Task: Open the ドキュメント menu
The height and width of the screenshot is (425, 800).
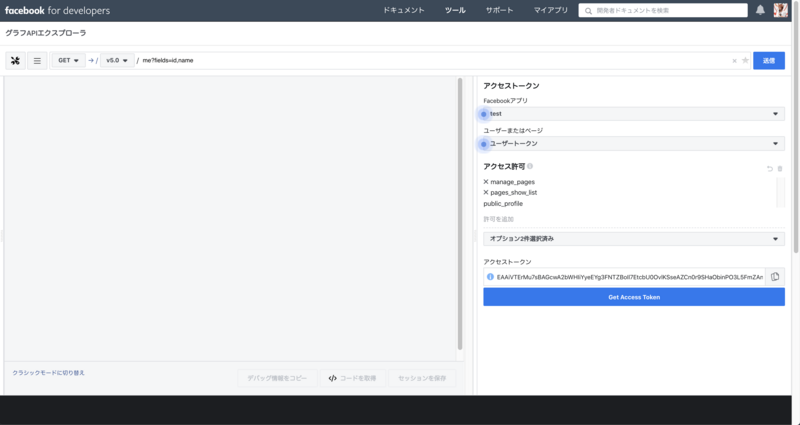Action: tap(404, 10)
